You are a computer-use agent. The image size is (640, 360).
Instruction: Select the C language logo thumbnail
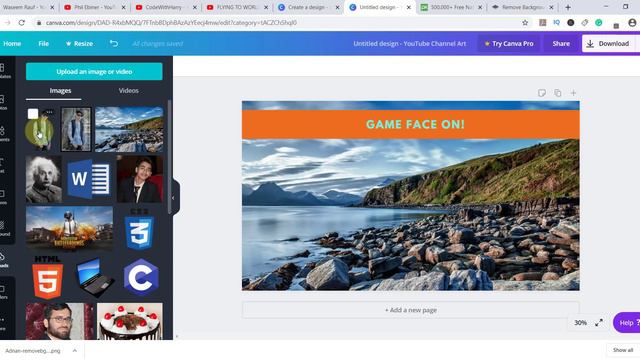pos(141,277)
